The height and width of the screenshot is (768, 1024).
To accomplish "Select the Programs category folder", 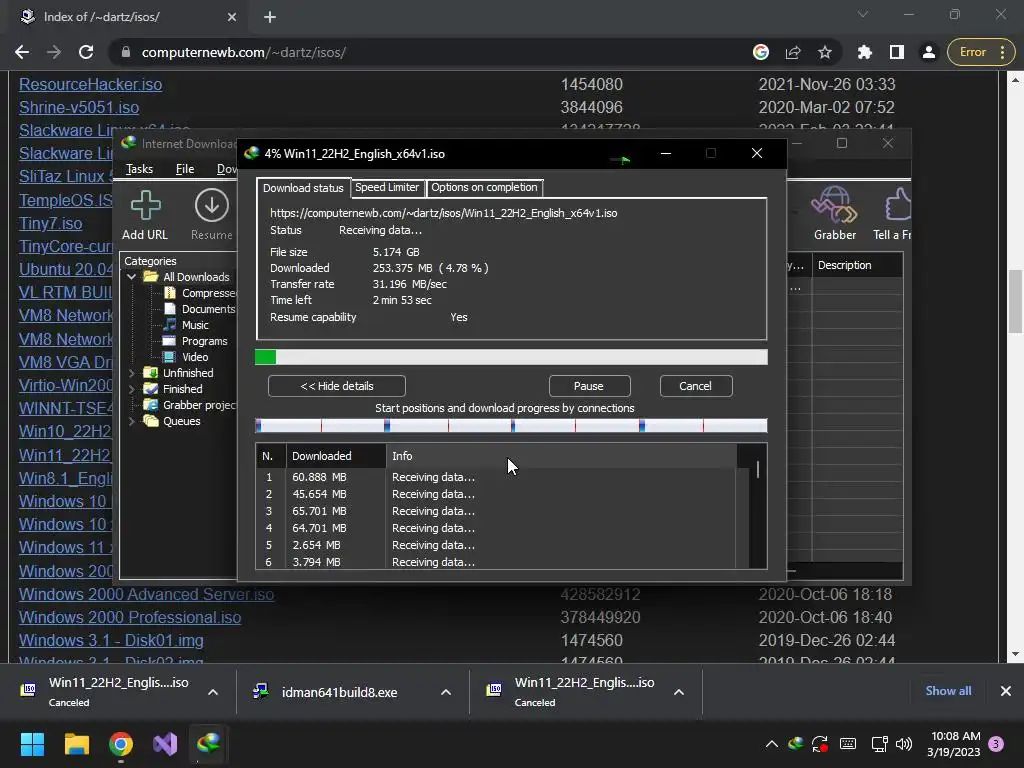I will pos(196,341).
